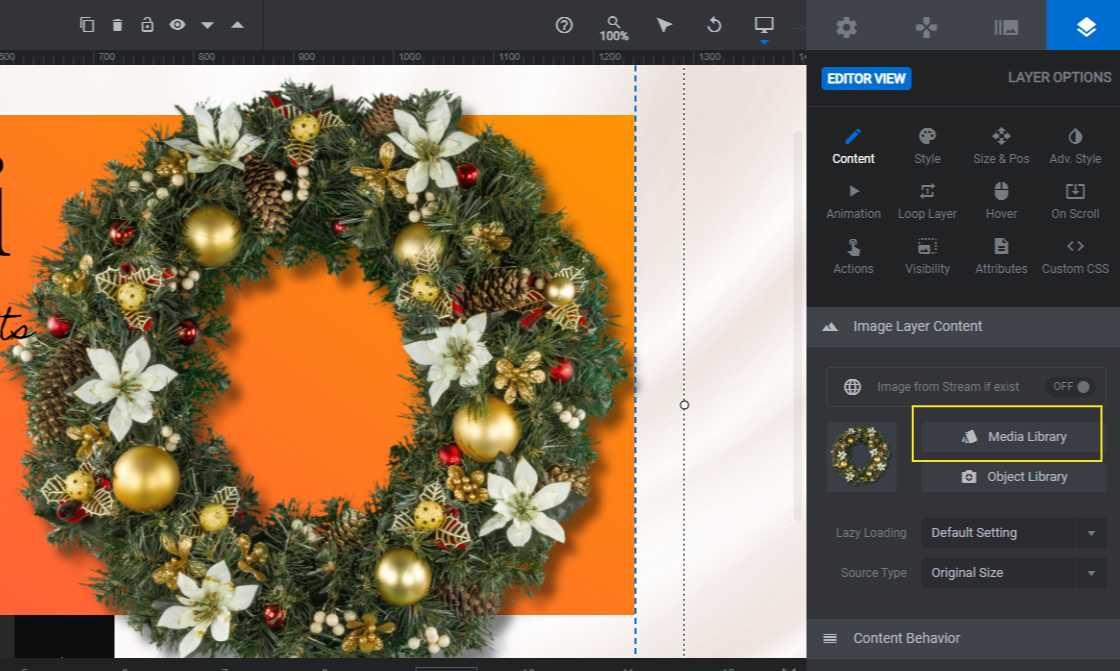Open the Visibility section
This screenshot has height=671, width=1120.
pos(927,257)
